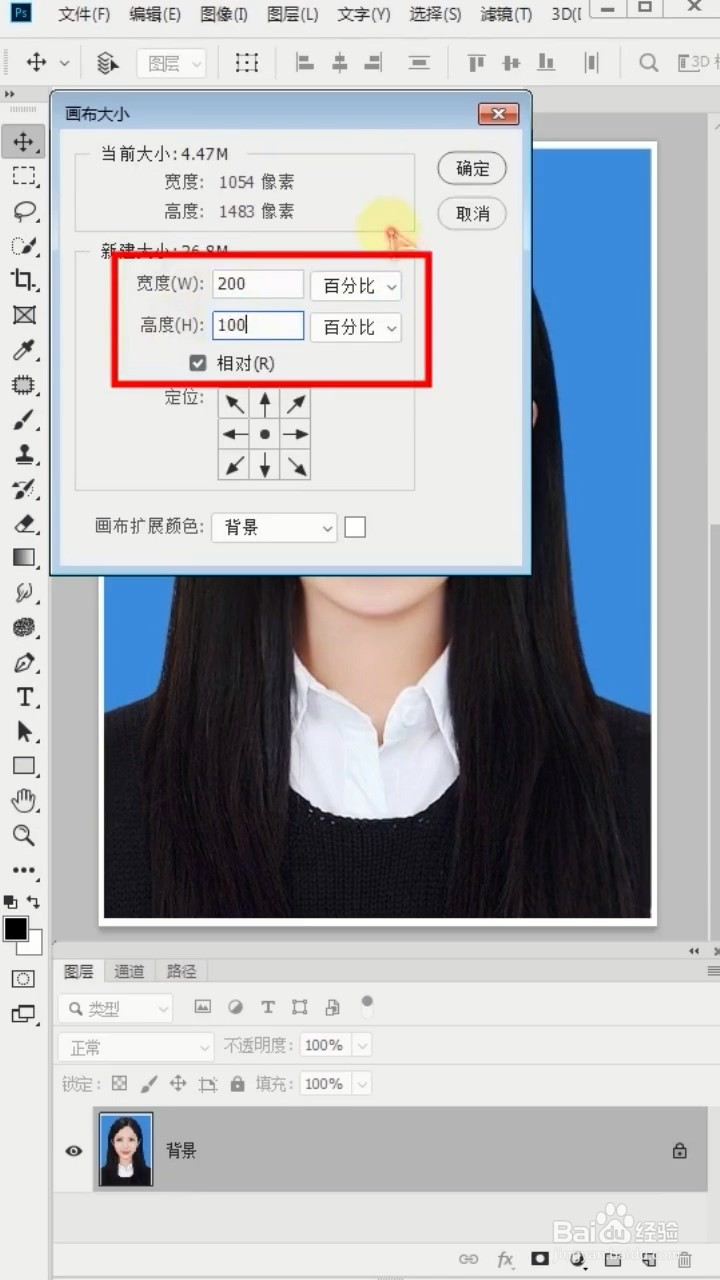Click the 确定 button
720x1280 pixels.
[x=472, y=169]
